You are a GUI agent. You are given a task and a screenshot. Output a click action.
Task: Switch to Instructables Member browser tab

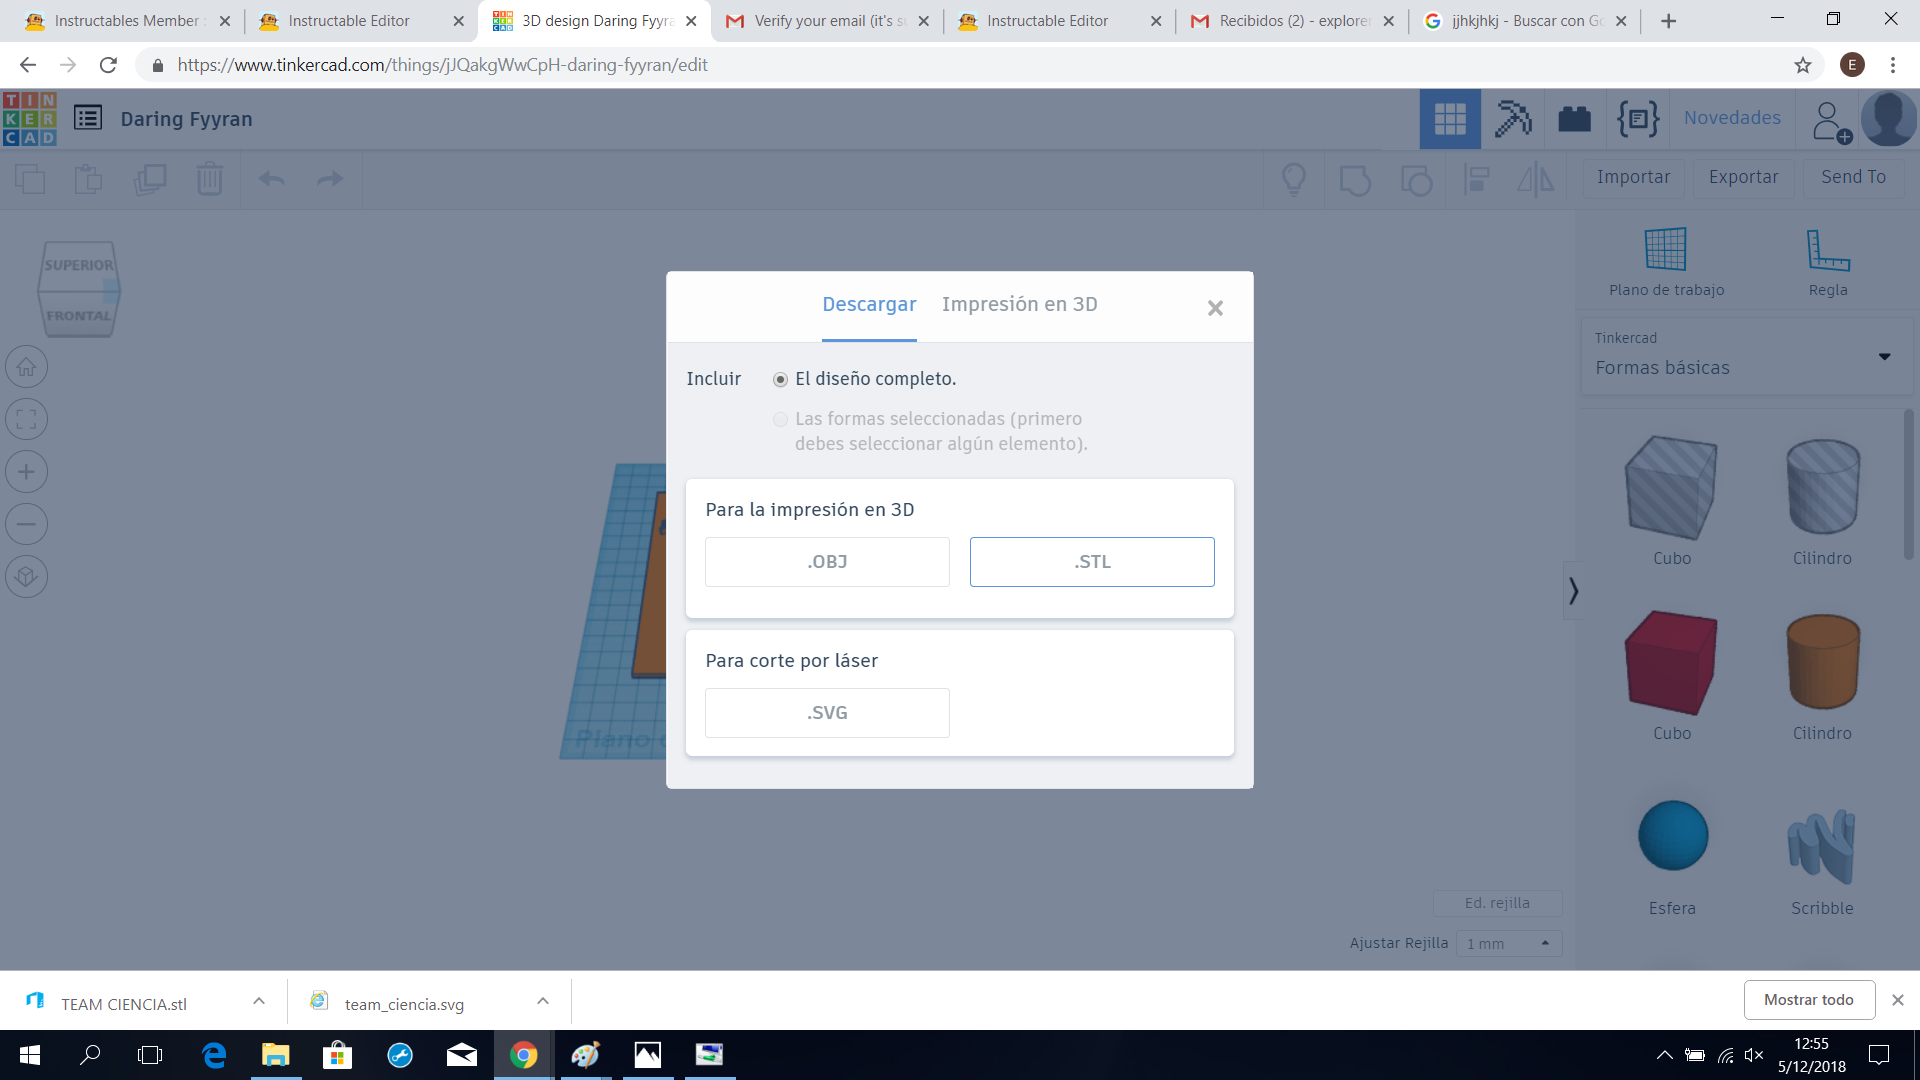(126, 21)
